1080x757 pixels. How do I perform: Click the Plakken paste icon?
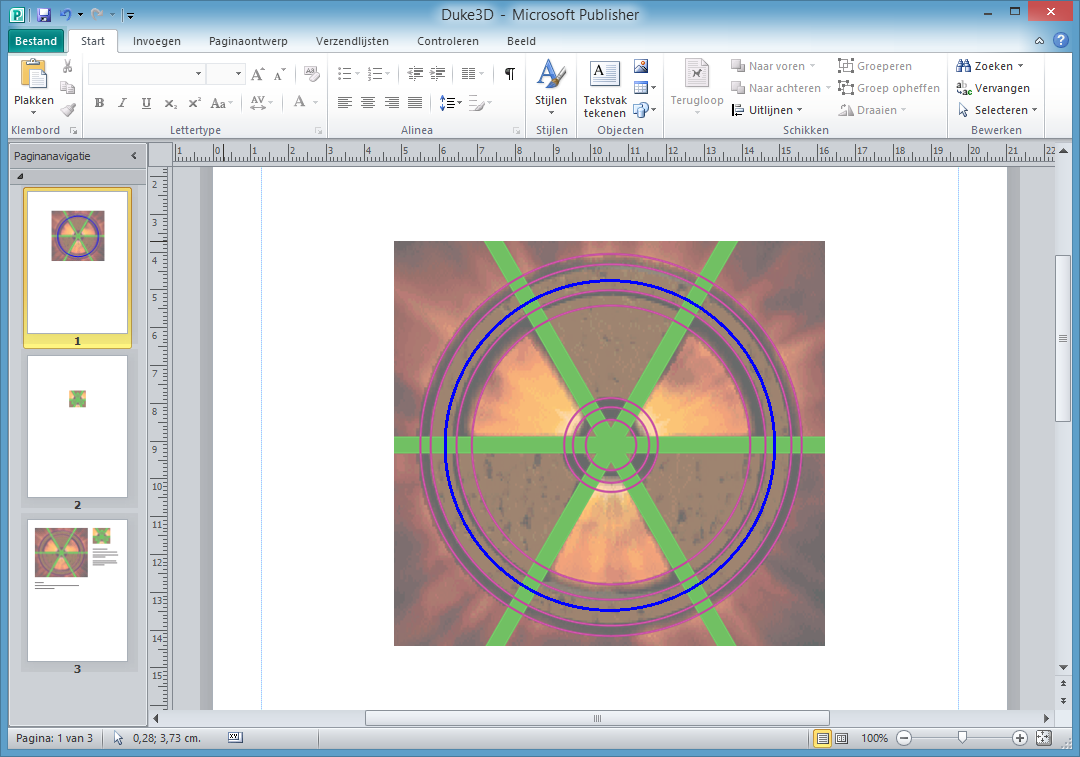click(34, 74)
